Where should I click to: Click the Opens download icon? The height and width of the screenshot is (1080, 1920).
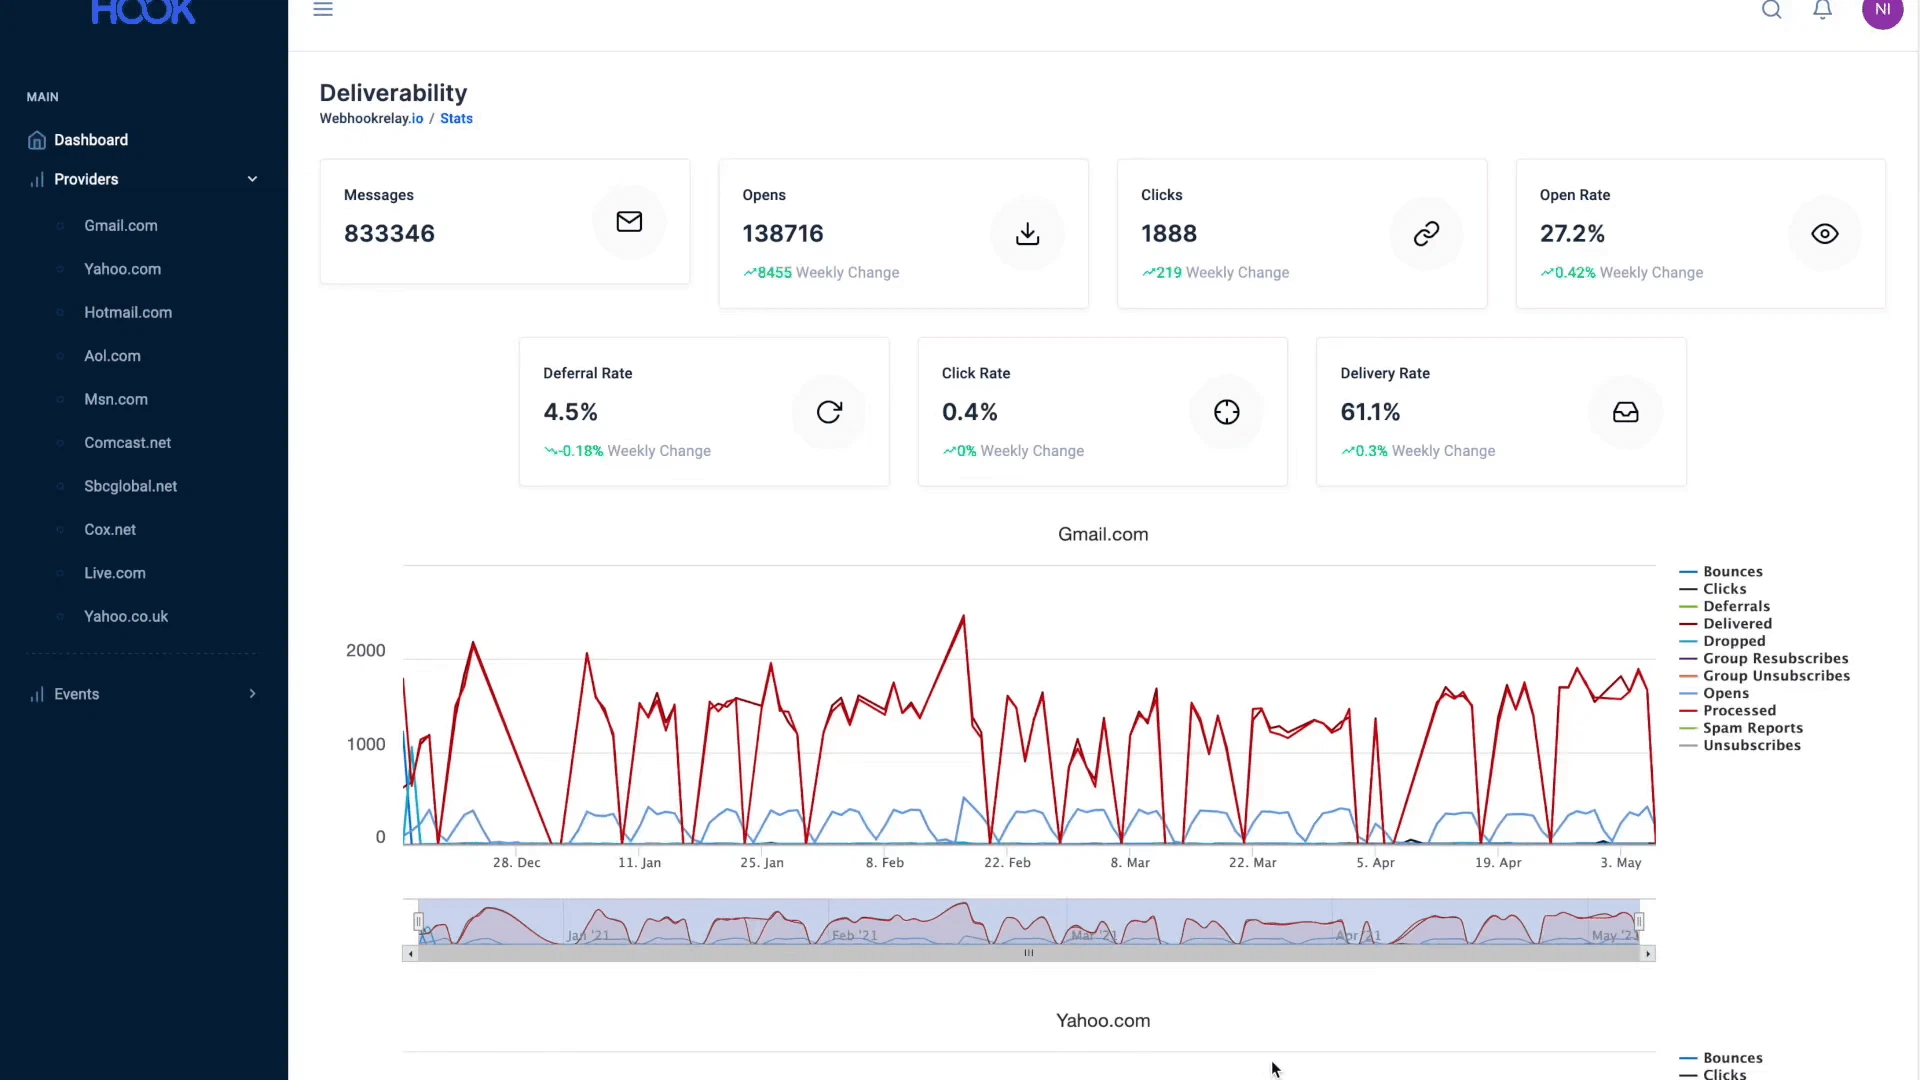(1027, 234)
